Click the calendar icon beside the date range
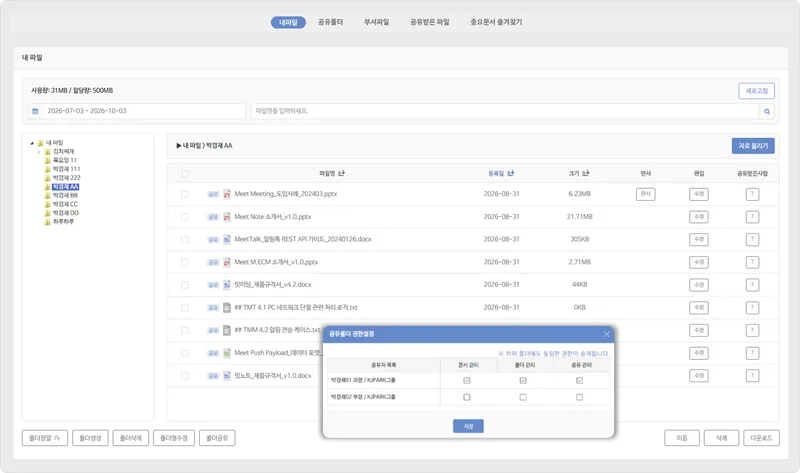Viewport: 800px width, 473px height. coord(35,111)
